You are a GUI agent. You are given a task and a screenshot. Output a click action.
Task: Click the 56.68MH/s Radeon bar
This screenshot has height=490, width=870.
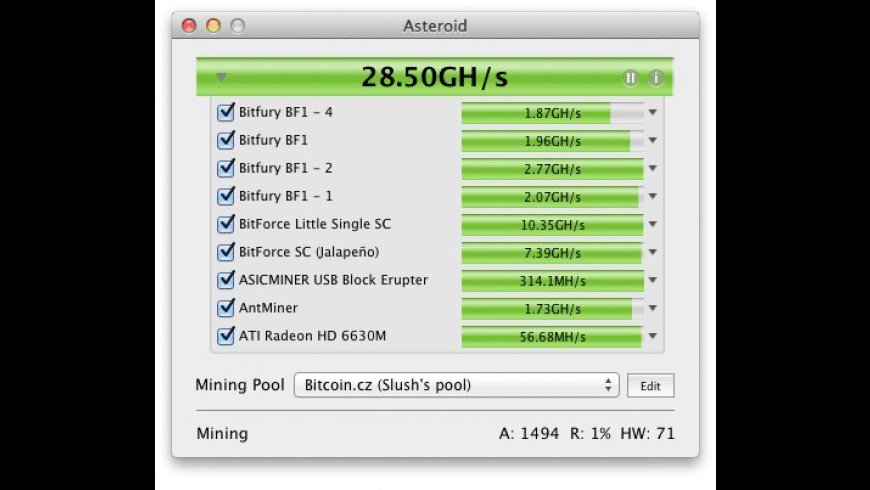553,337
